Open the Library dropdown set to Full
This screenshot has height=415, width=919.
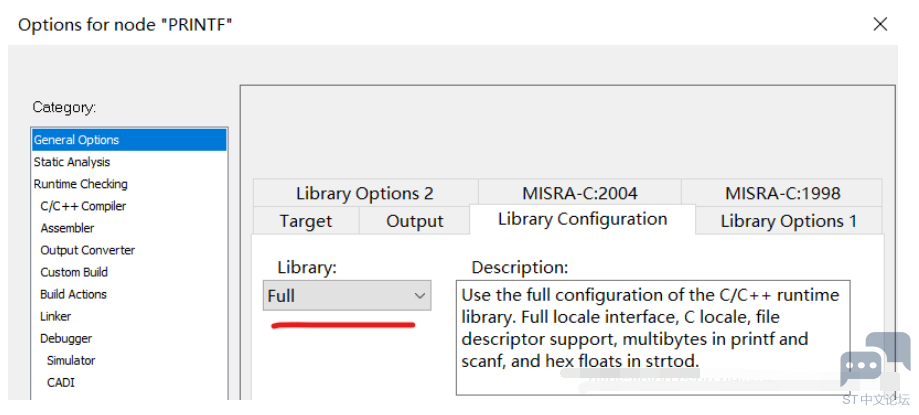click(347, 296)
